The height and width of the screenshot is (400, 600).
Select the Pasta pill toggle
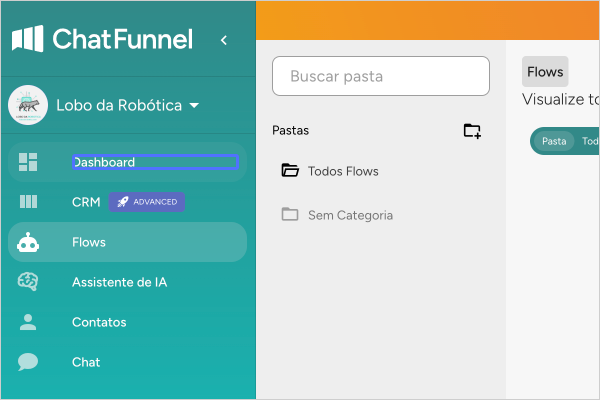[554, 141]
